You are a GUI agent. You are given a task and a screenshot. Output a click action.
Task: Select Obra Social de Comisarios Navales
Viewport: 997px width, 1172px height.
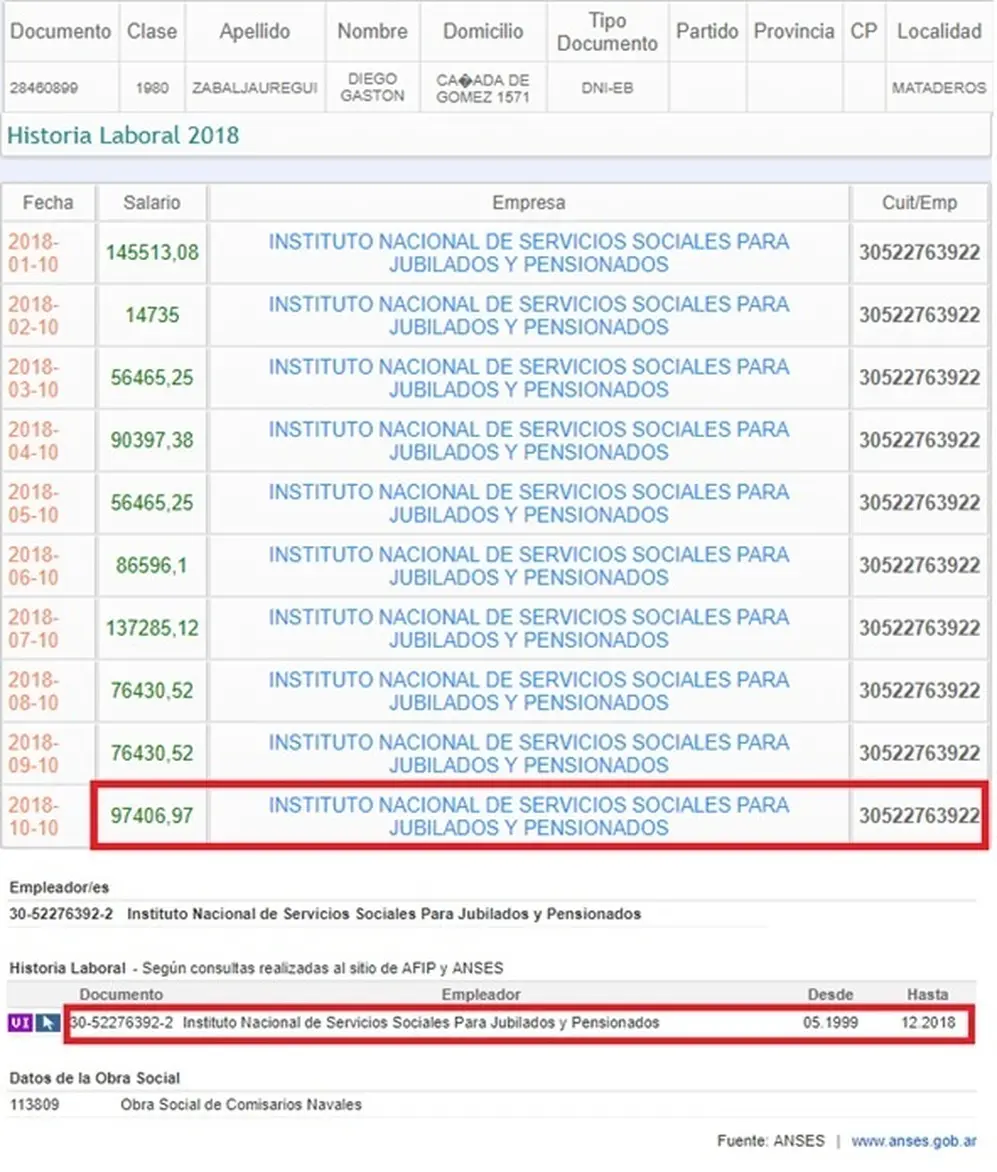click(241, 1105)
